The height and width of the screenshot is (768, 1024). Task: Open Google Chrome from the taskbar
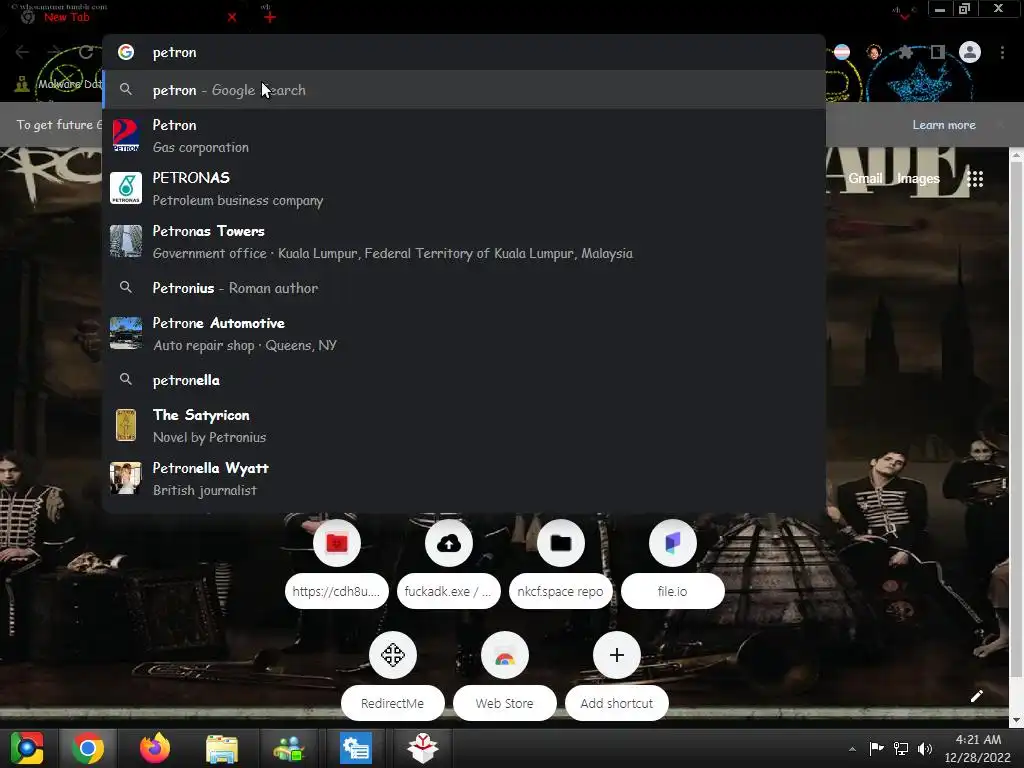tap(88, 748)
